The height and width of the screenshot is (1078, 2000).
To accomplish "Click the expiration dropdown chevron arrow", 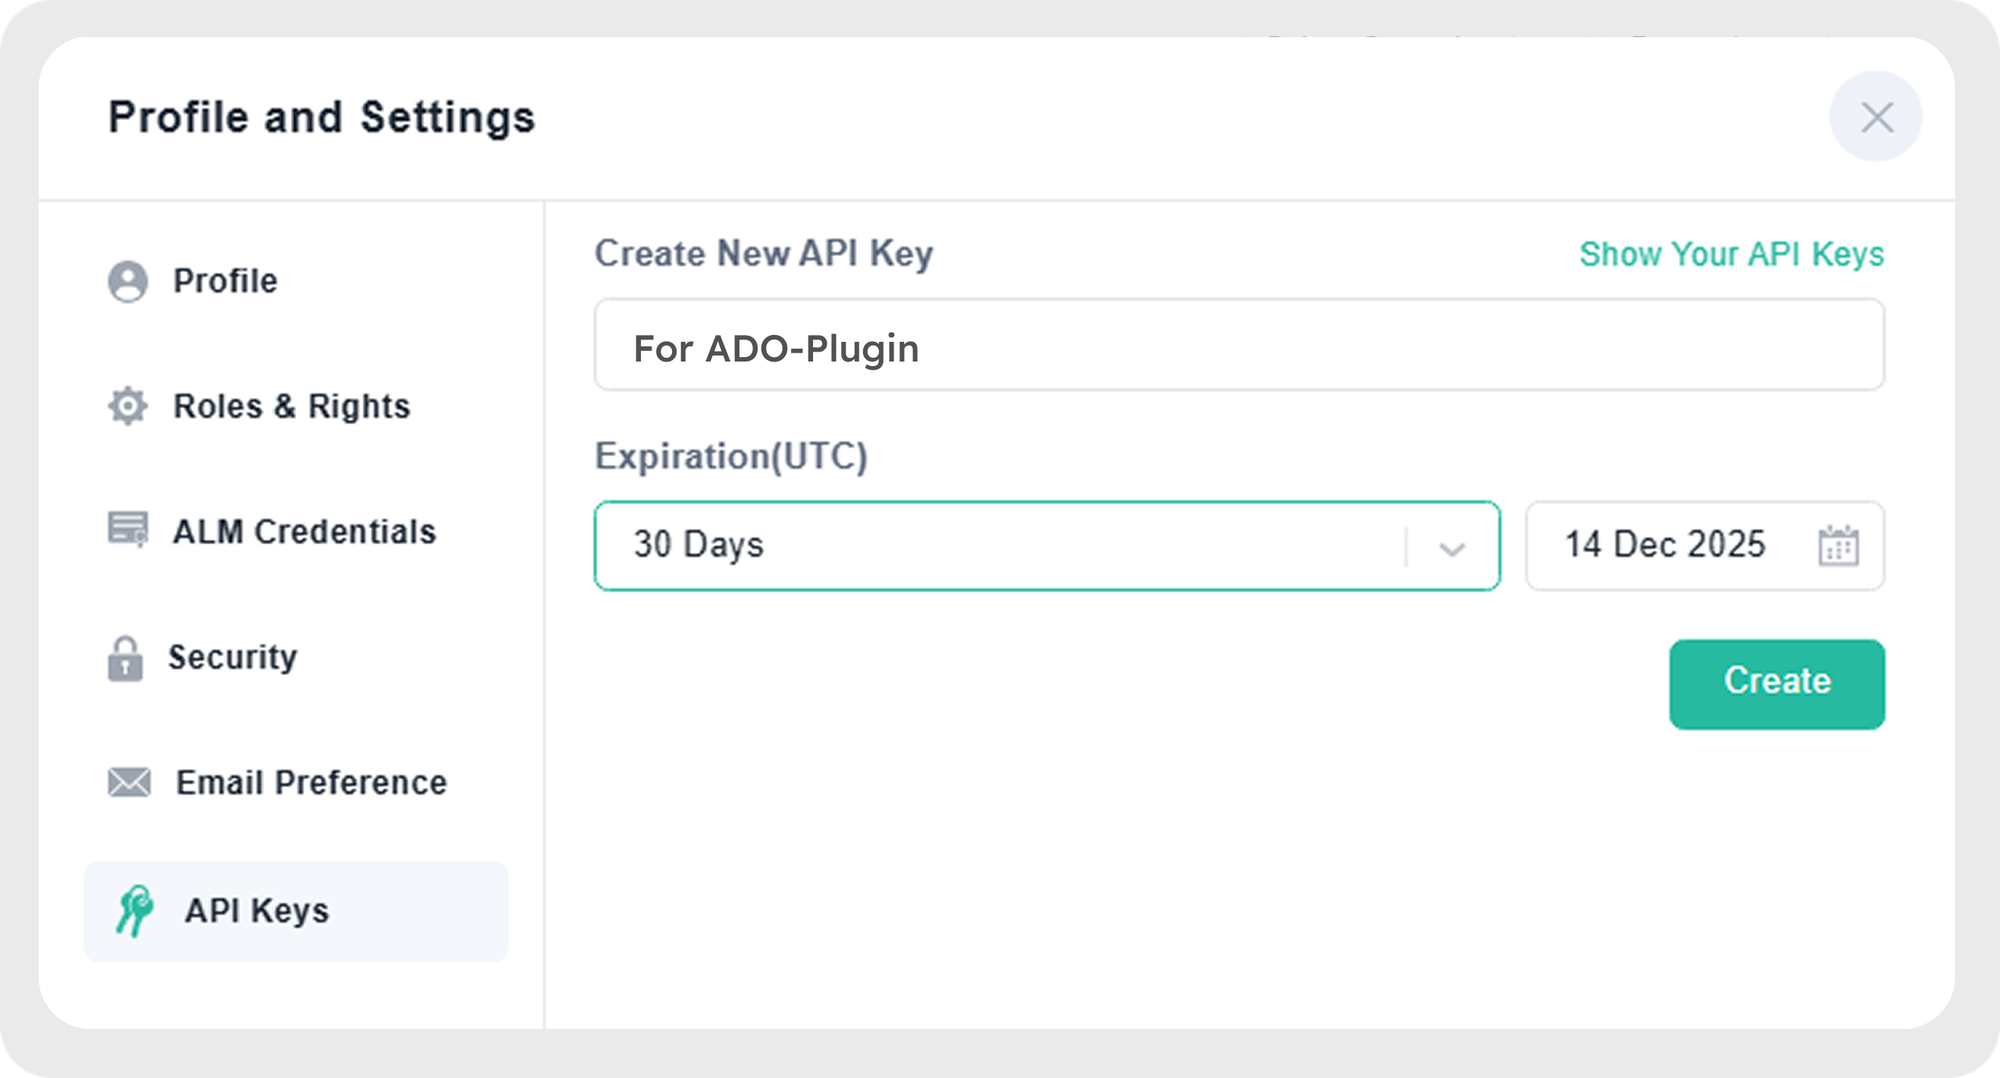I will pos(1451,547).
